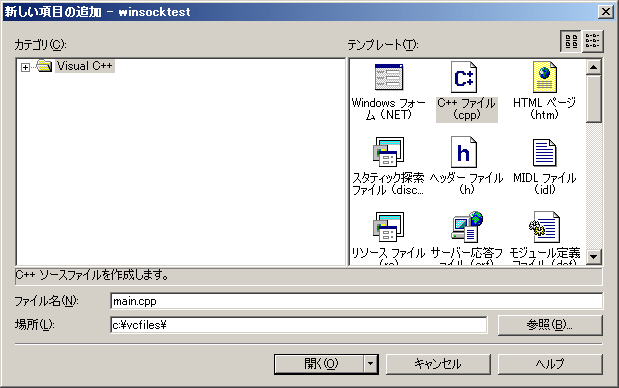Viewport: 619px width, 388px height.
Task: Select the resource file template icon
Action: [x=388, y=227]
